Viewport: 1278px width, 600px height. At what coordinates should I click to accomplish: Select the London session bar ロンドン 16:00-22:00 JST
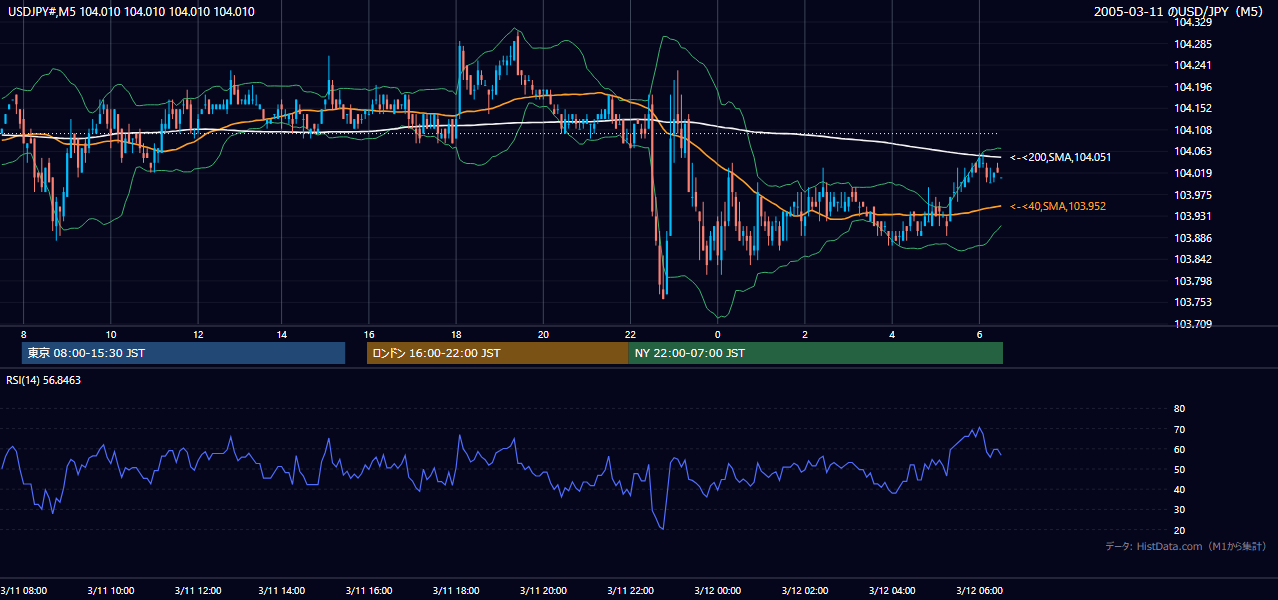[497, 353]
